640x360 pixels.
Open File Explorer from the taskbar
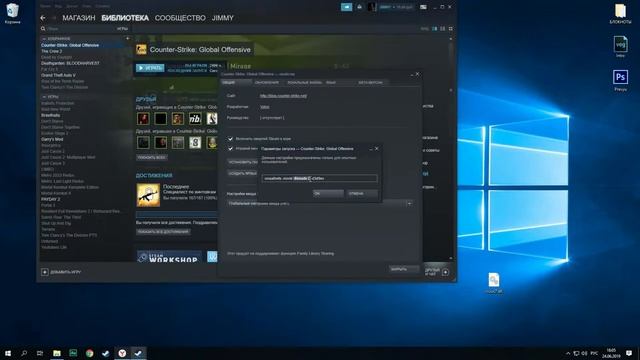coord(57,353)
